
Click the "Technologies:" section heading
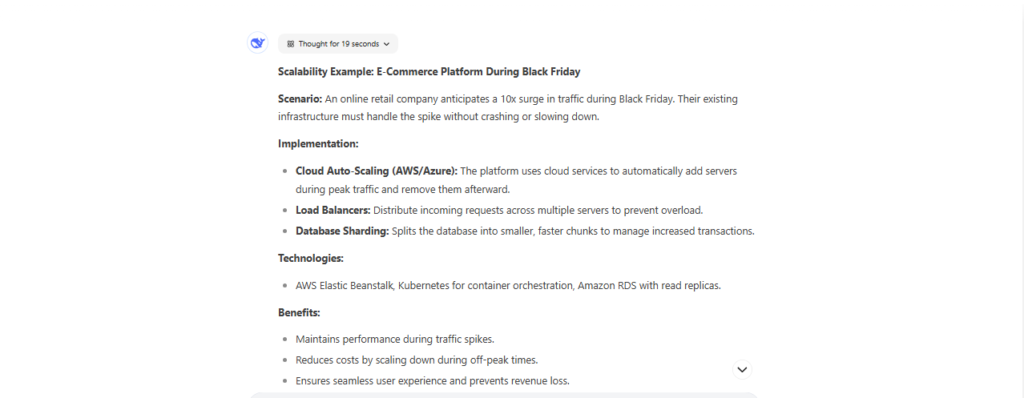(x=311, y=258)
